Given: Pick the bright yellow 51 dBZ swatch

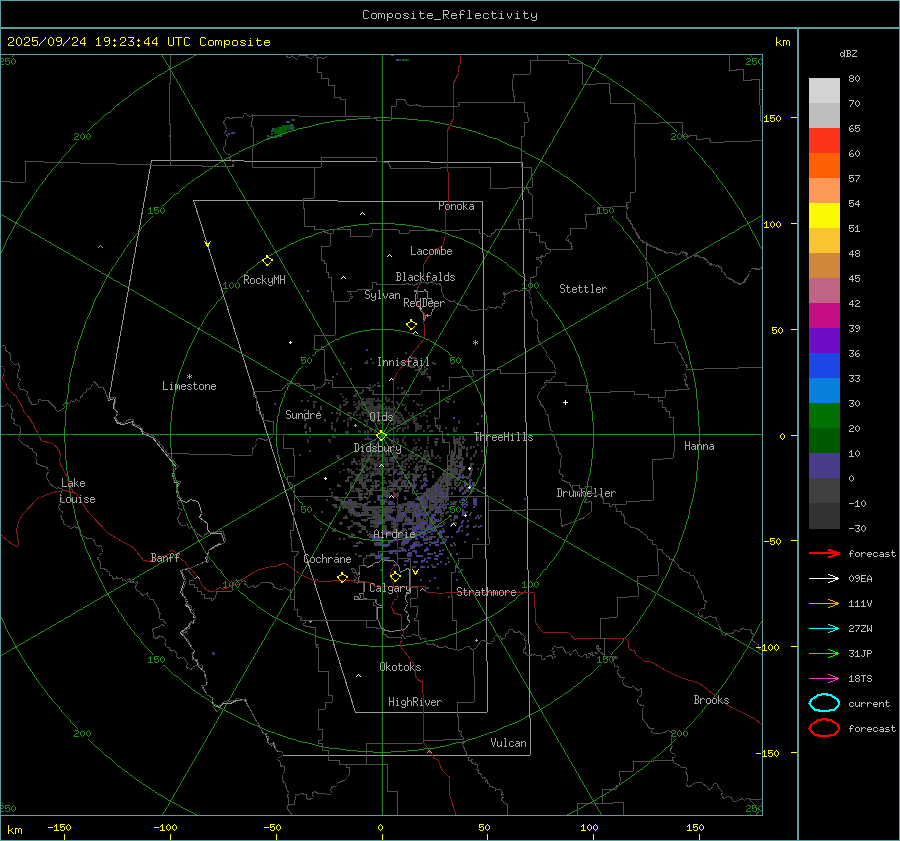Looking at the screenshot, I should point(824,216).
